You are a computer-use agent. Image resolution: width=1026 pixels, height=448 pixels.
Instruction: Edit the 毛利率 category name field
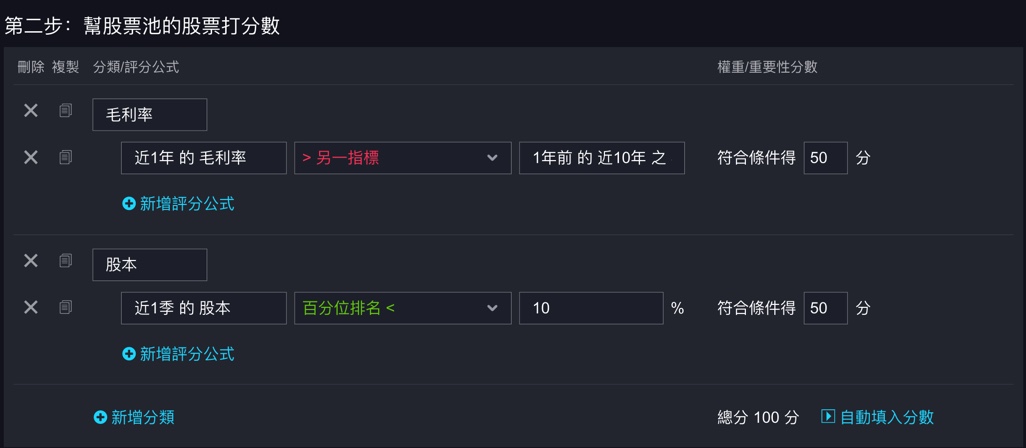click(x=150, y=115)
